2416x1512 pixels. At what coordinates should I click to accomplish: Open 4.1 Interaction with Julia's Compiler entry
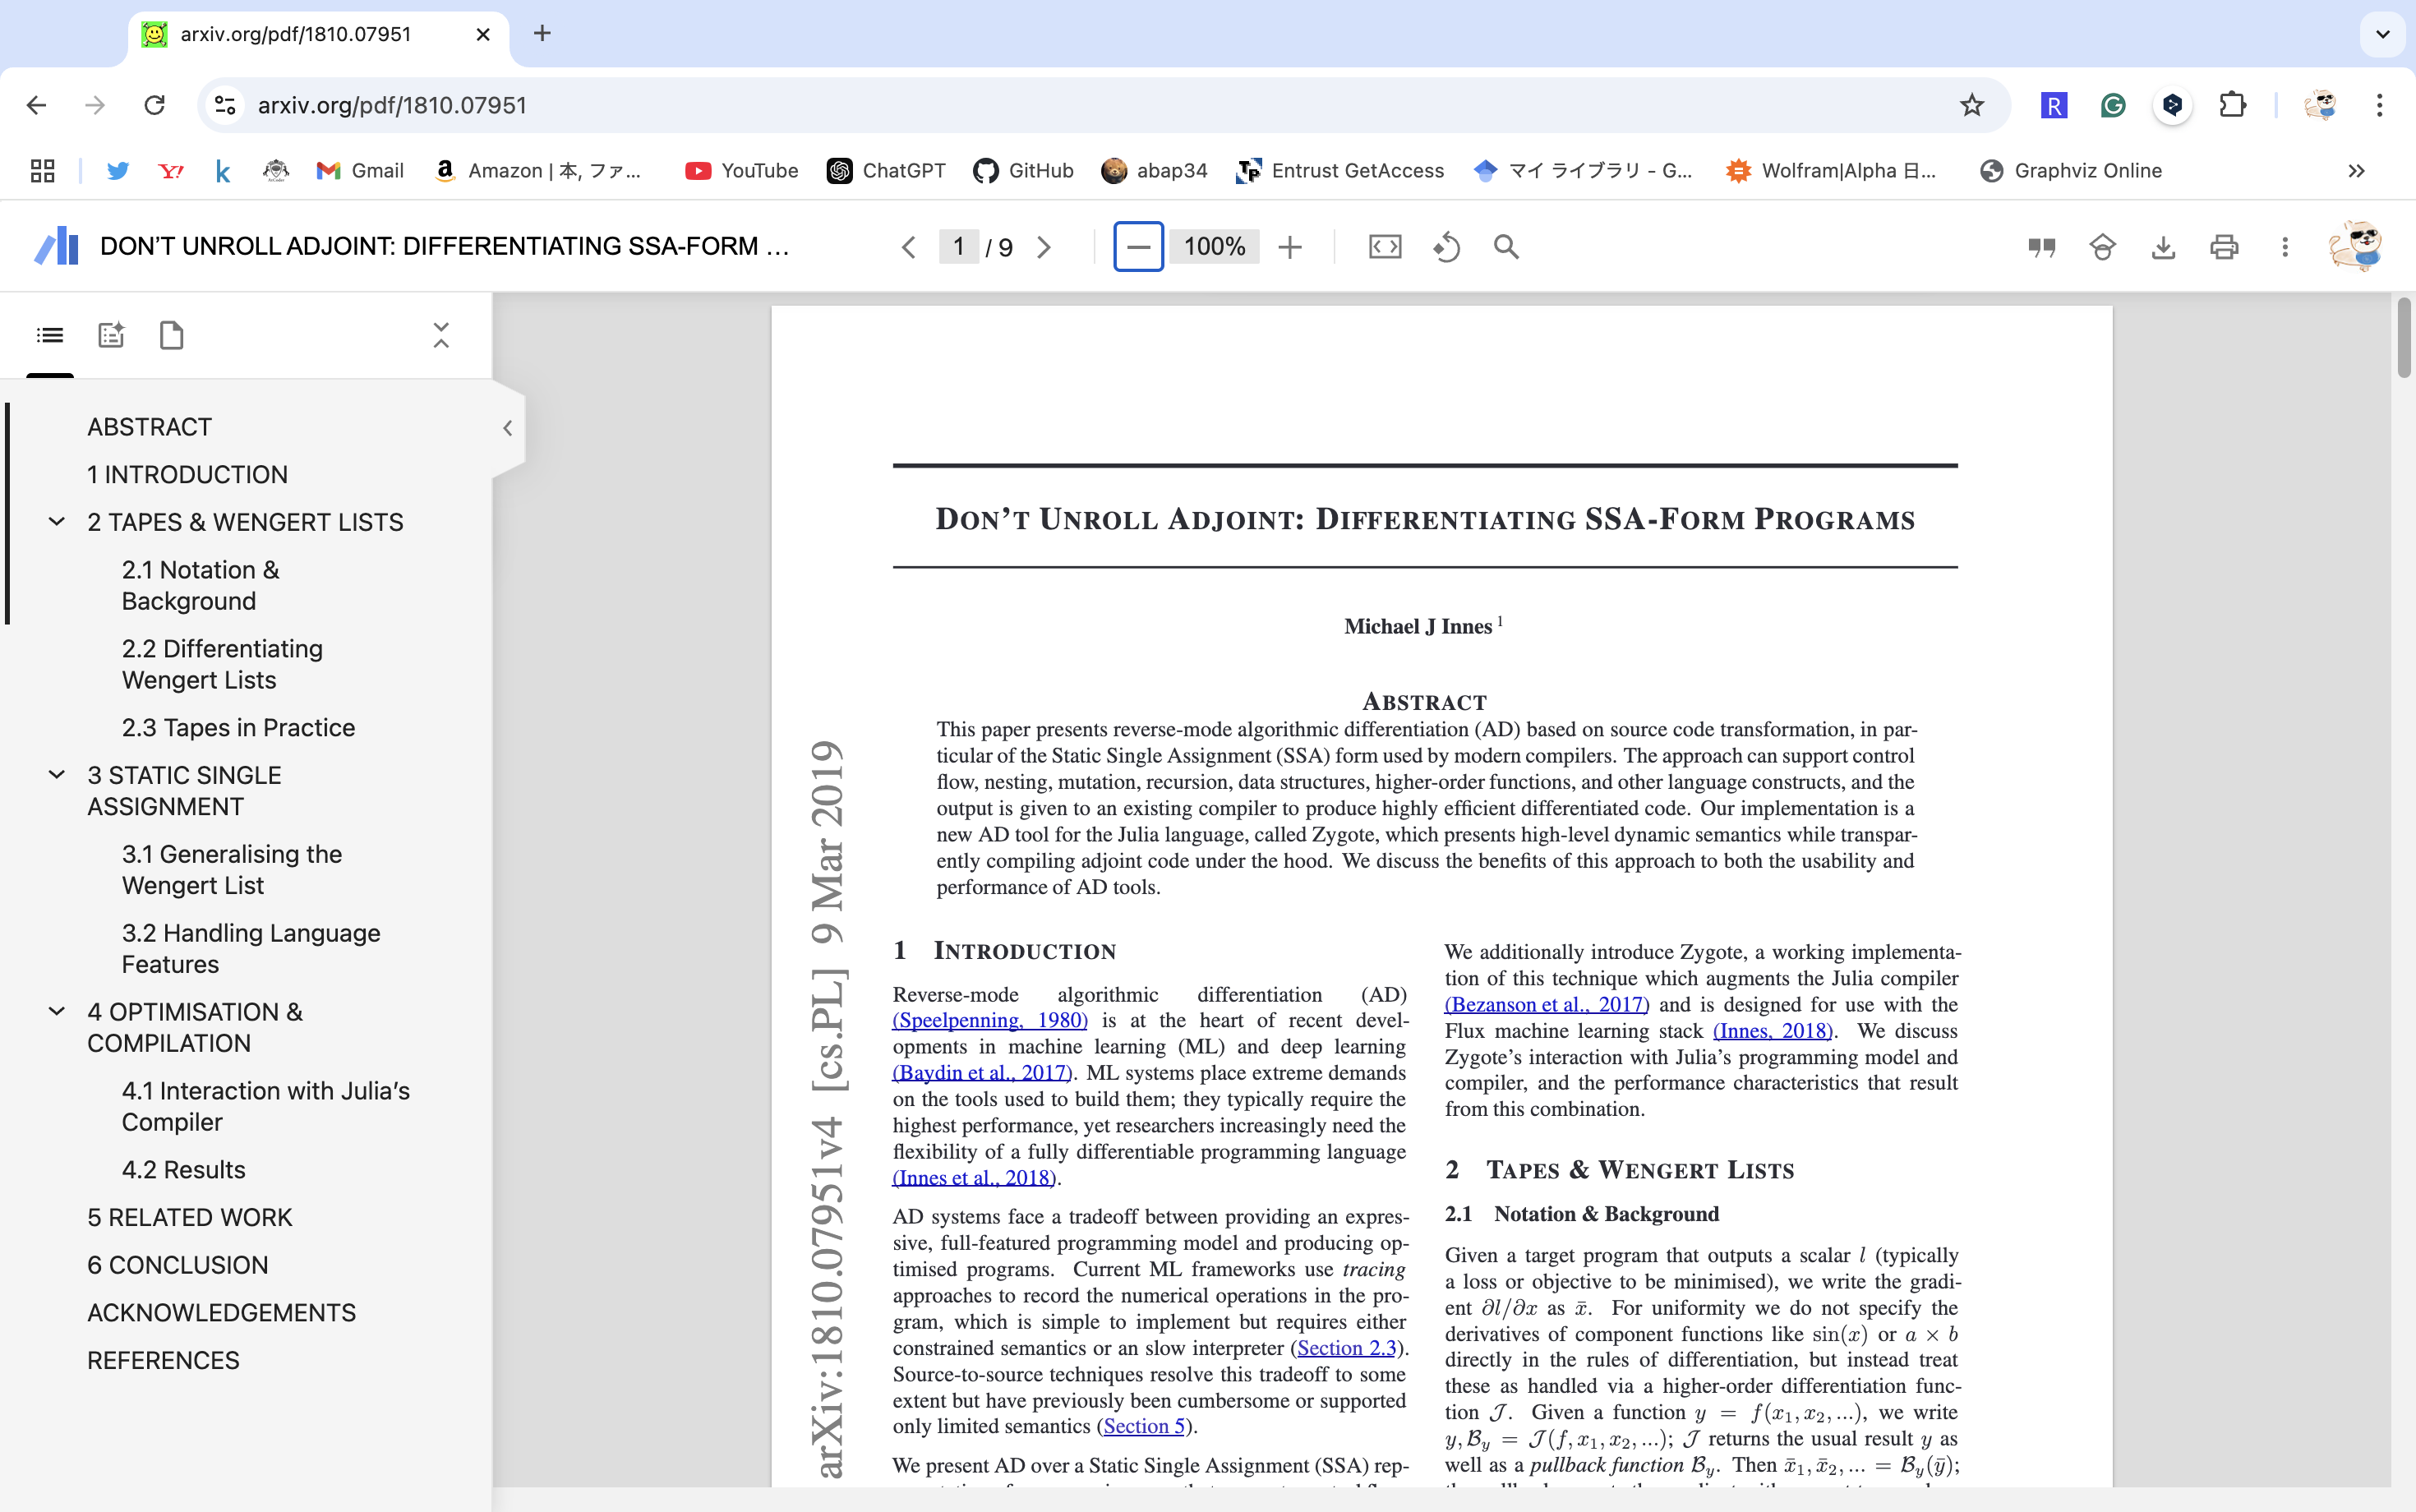(x=266, y=1107)
